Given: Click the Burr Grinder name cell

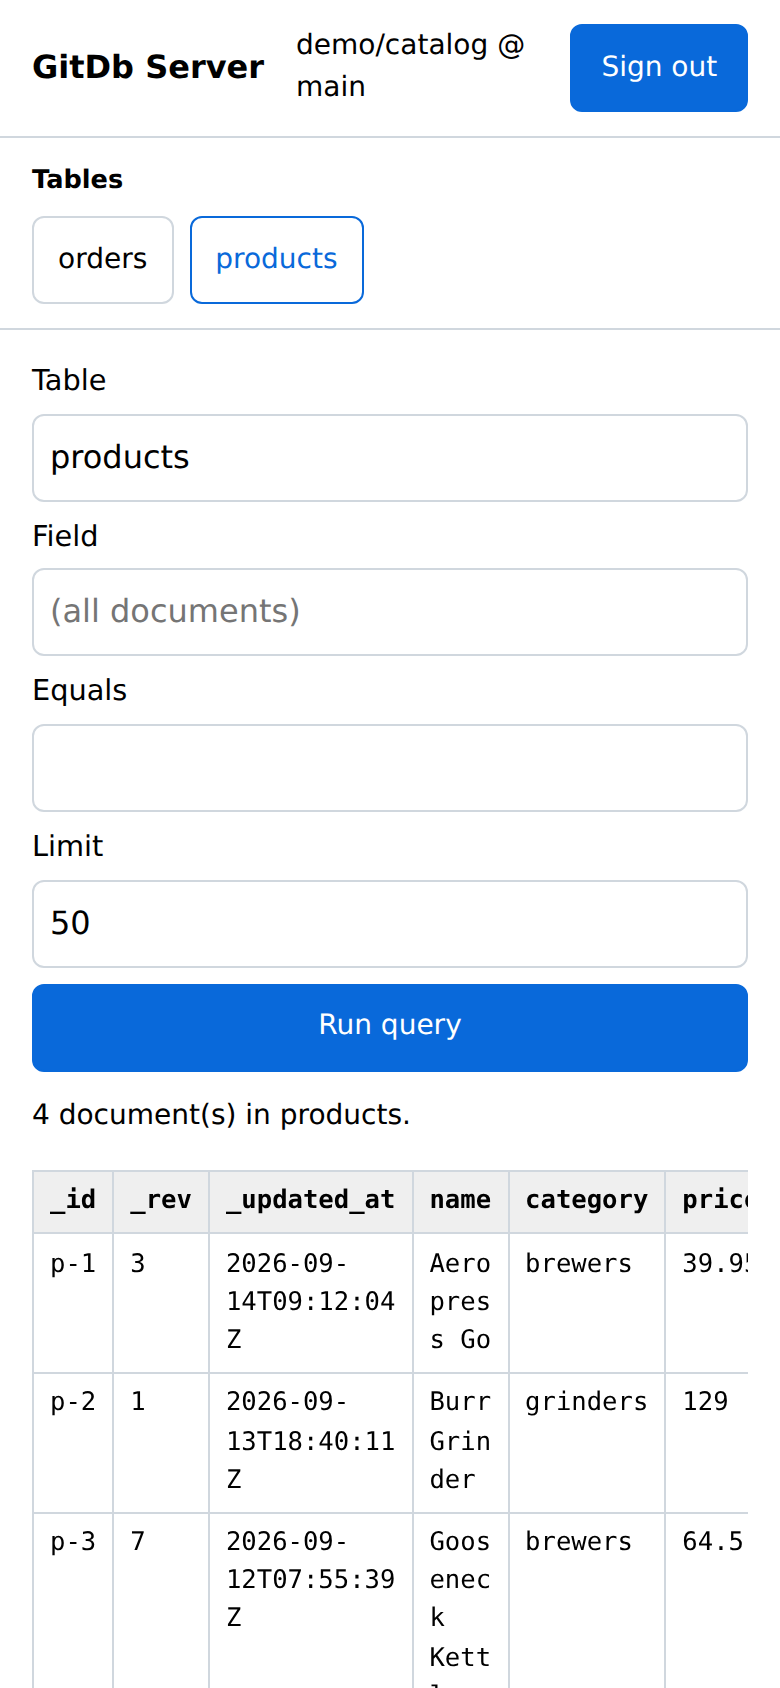Looking at the screenshot, I should [461, 1443].
